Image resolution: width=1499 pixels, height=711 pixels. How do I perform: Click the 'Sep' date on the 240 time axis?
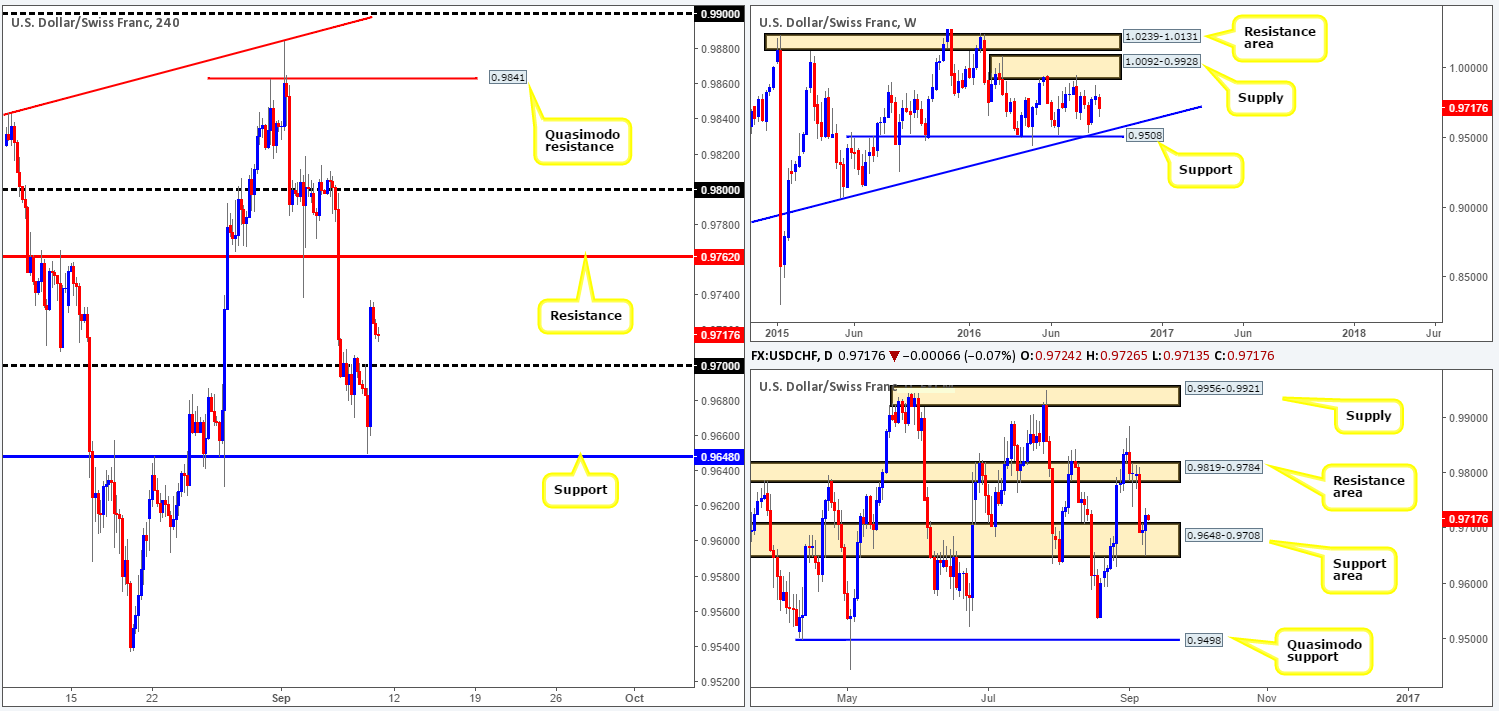point(280,697)
